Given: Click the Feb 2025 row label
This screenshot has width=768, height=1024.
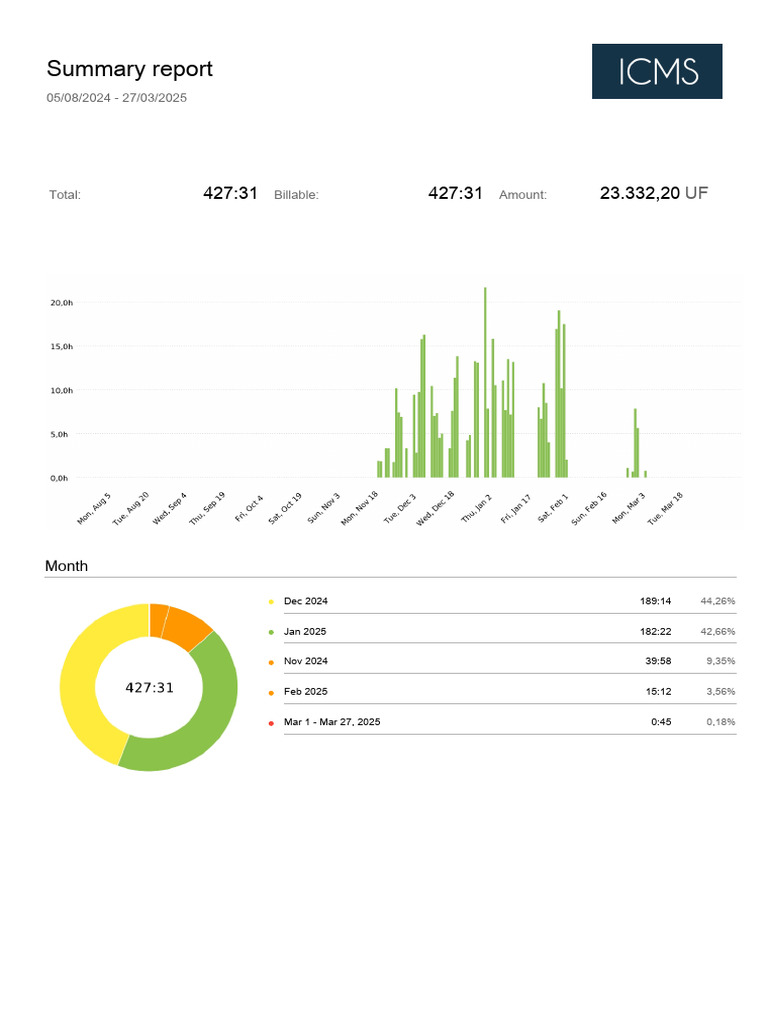Looking at the screenshot, I should [306, 692].
